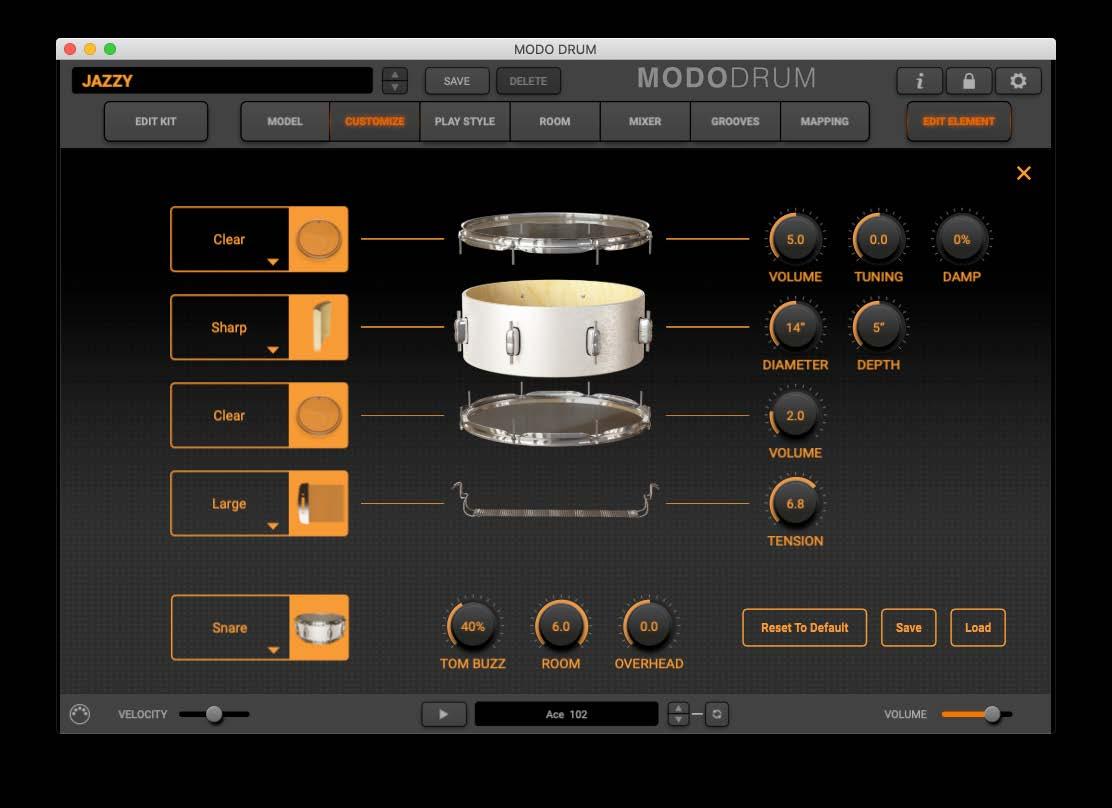Open settings gear icon
The height and width of the screenshot is (808, 1112).
click(x=1018, y=81)
